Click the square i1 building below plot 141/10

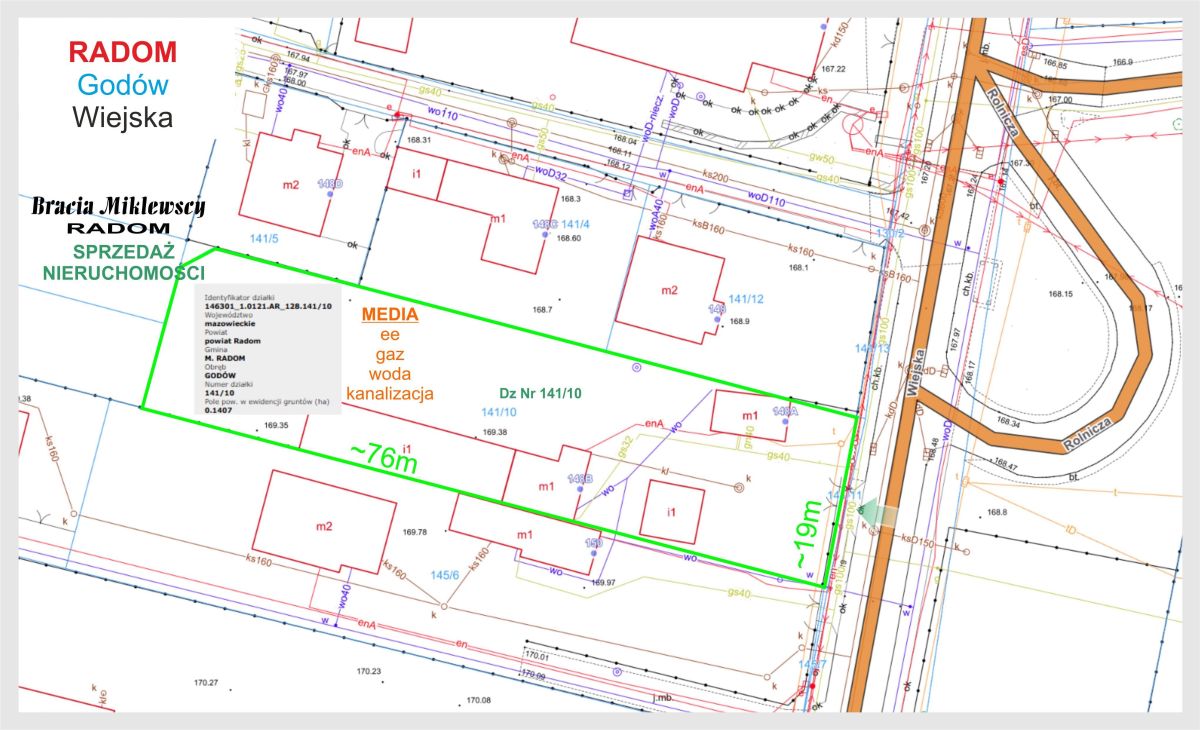click(x=672, y=509)
